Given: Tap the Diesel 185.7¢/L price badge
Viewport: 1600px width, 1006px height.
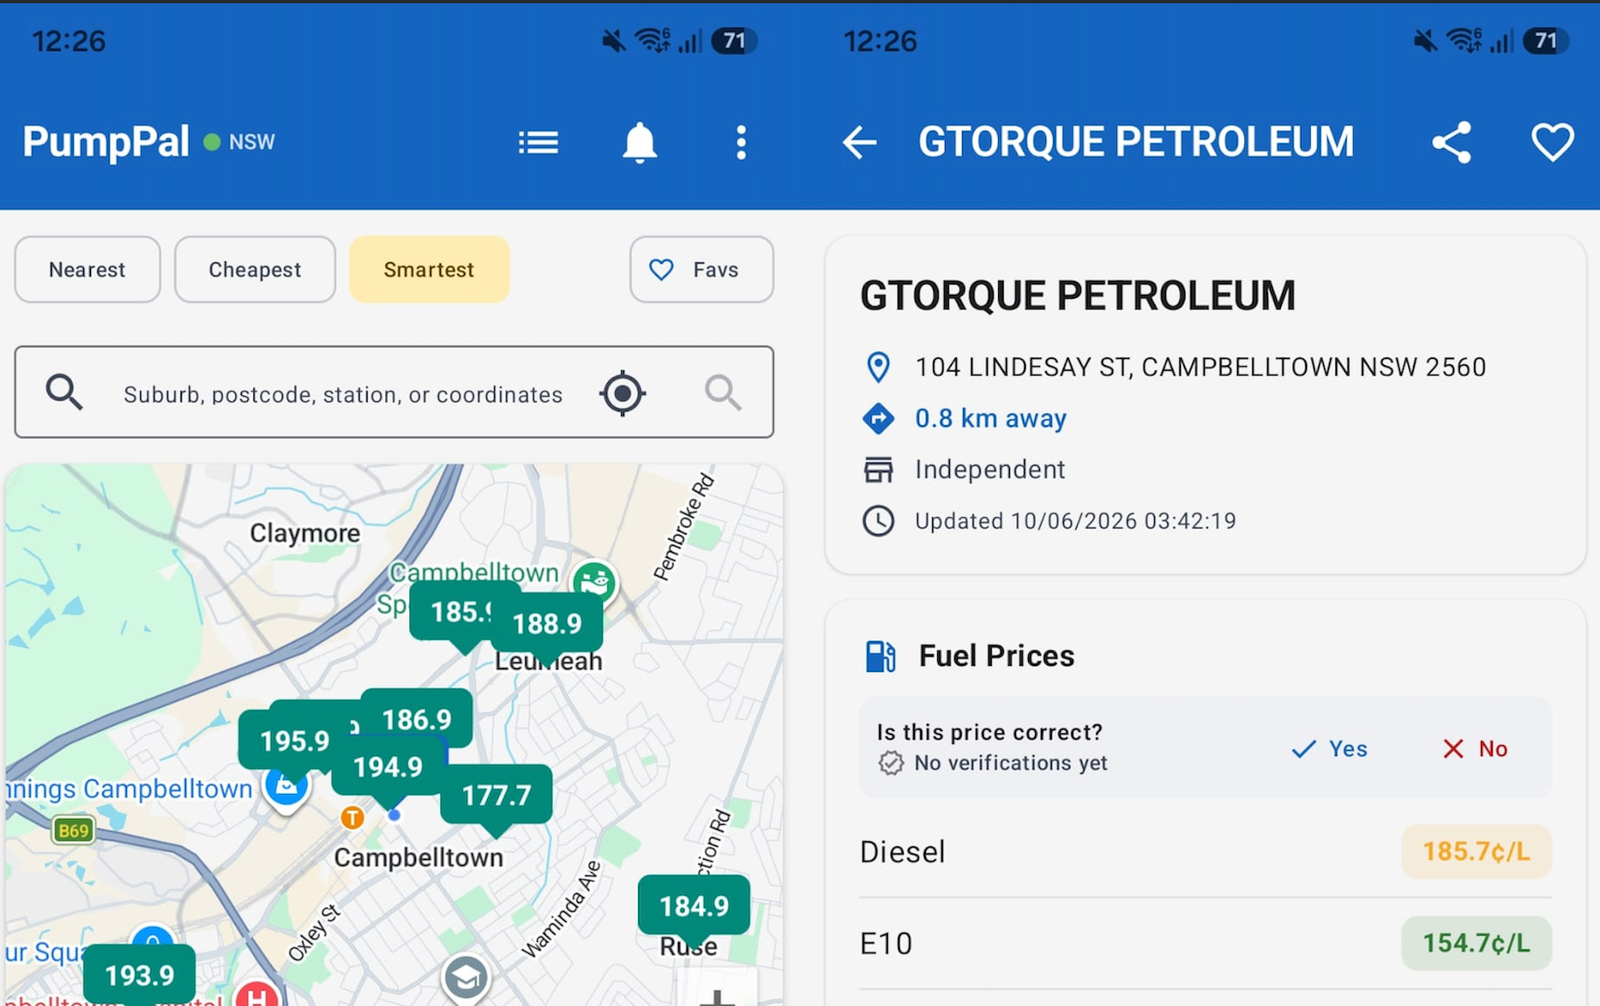Looking at the screenshot, I should tap(1476, 851).
